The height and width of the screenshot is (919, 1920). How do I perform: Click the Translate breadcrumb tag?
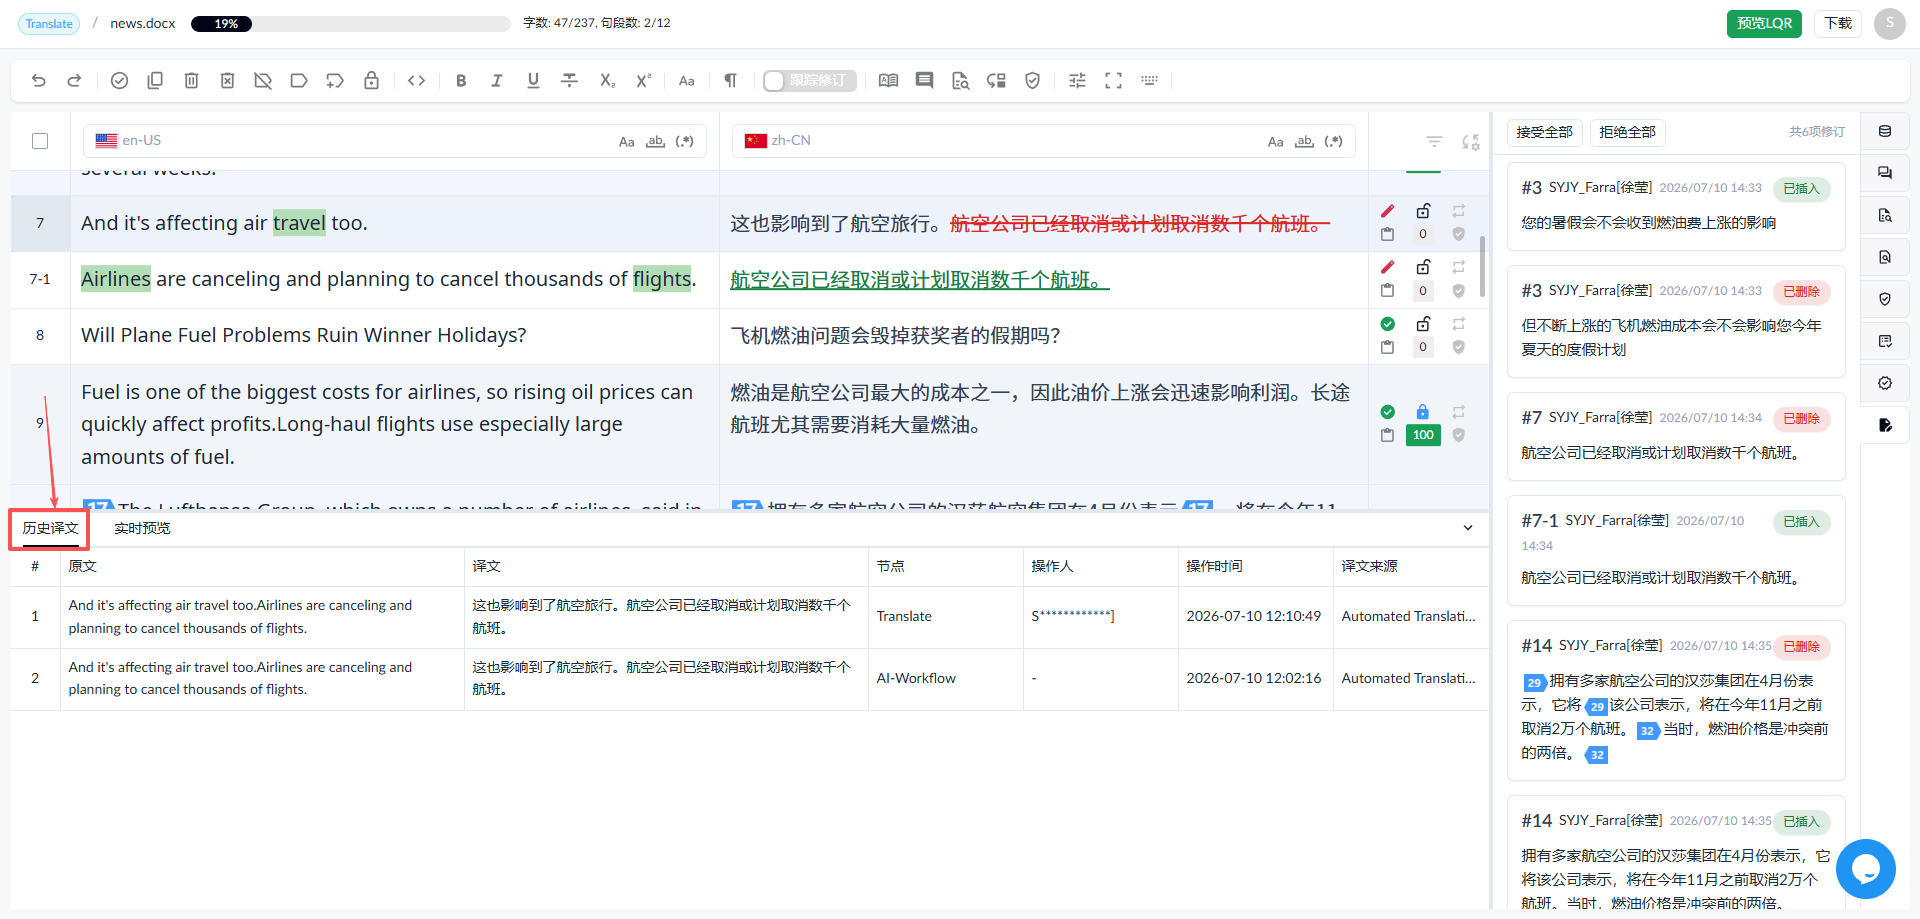pyautogui.click(x=49, y=24)
